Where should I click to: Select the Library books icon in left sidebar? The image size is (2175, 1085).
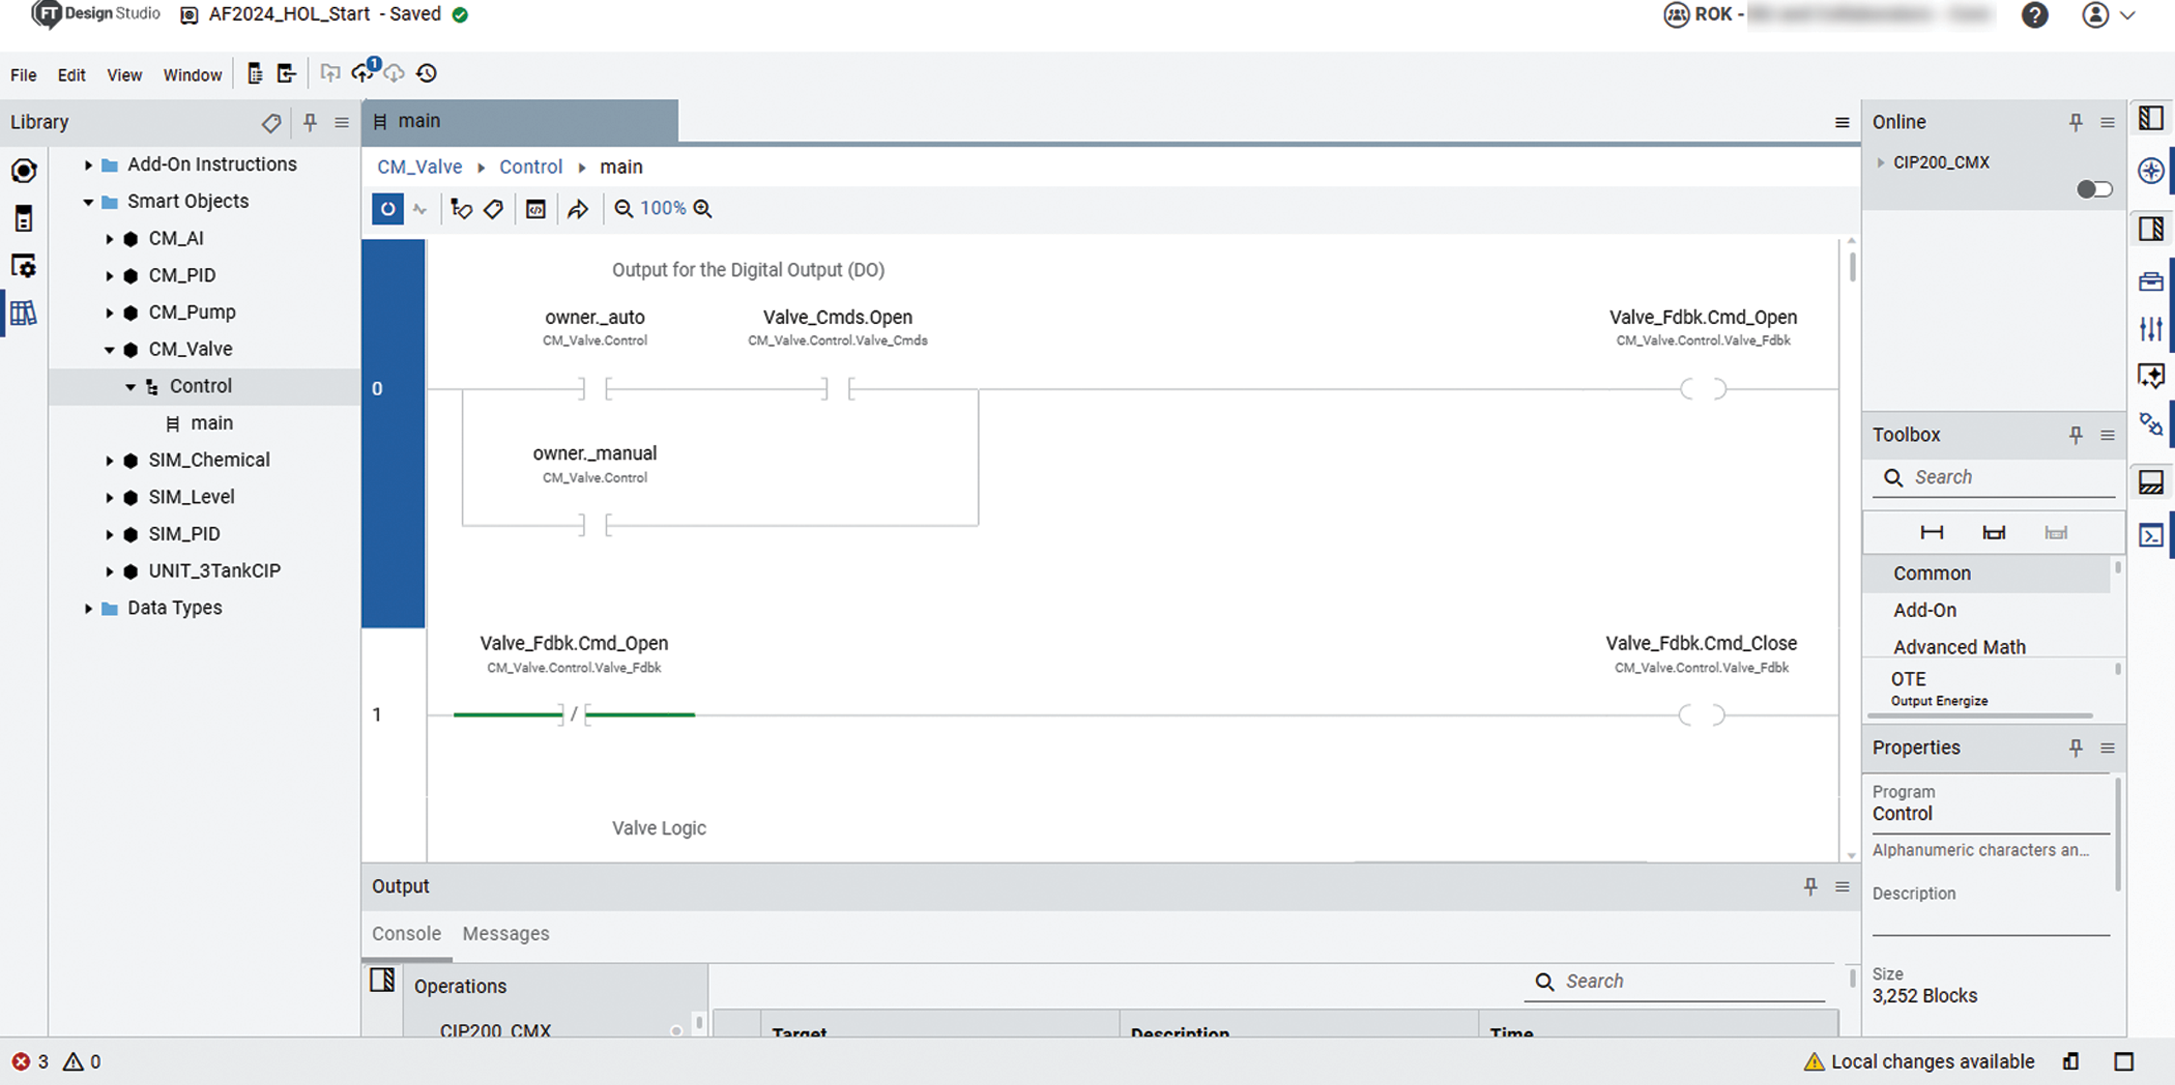click(24, 313)
